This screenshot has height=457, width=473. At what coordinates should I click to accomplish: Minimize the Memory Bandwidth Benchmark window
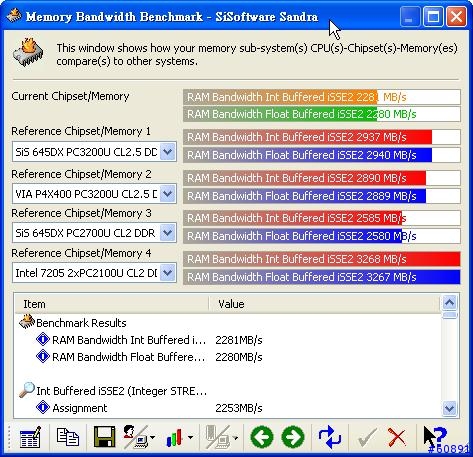(x=409, y=16)
